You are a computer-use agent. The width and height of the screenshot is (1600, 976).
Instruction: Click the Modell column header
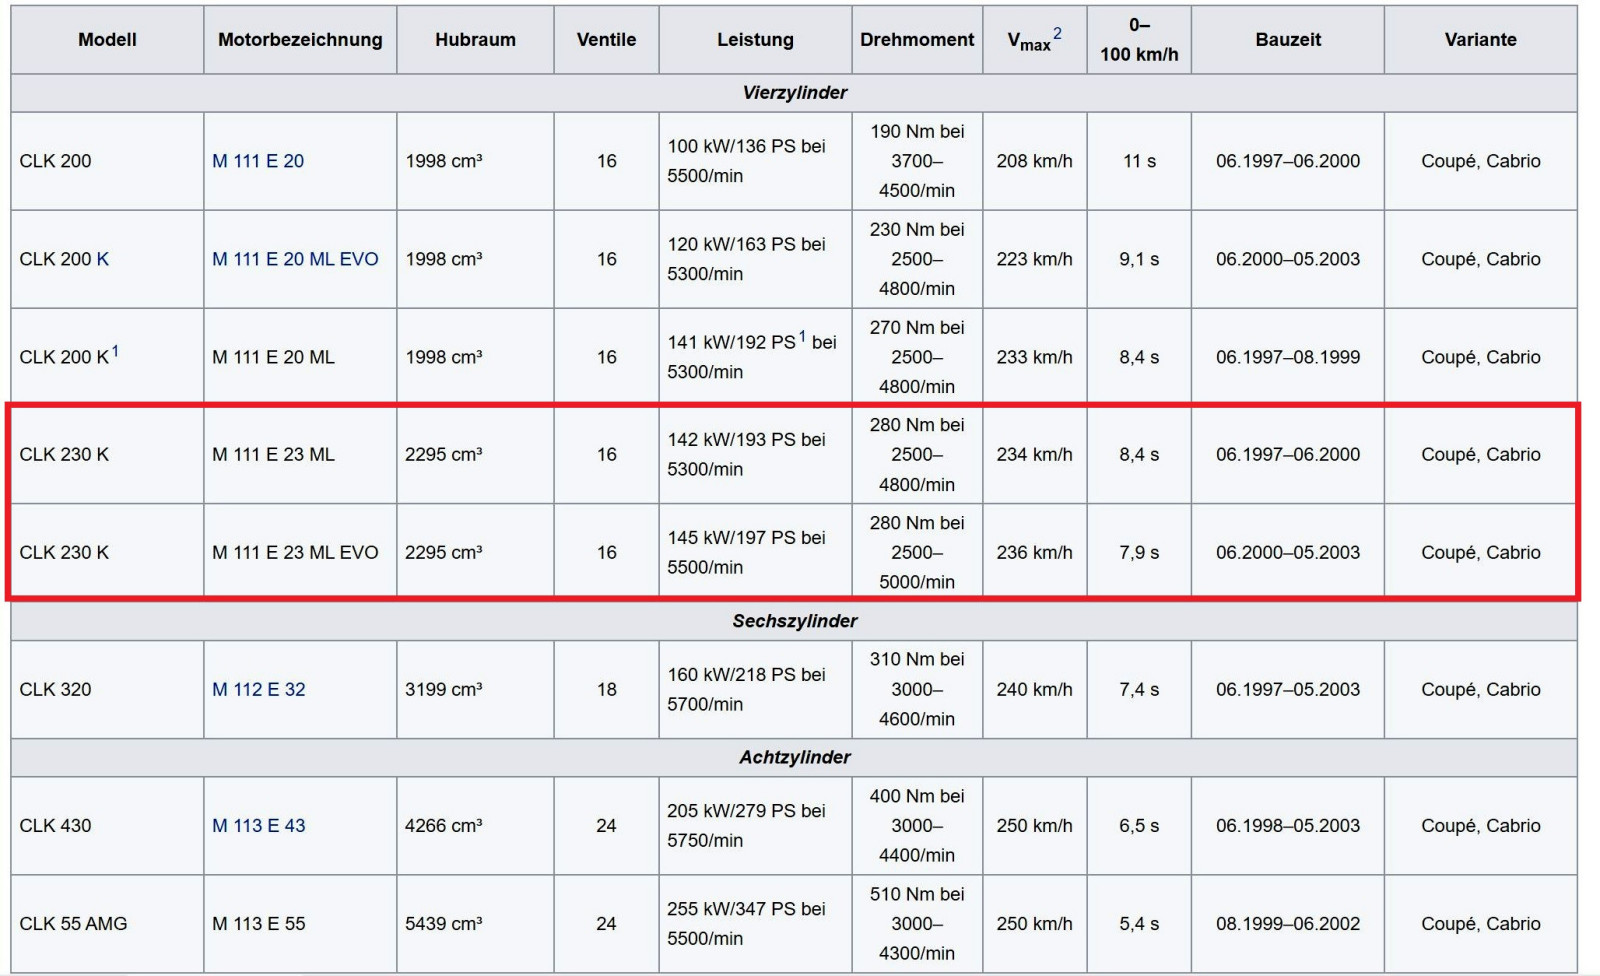pos(107,40)
